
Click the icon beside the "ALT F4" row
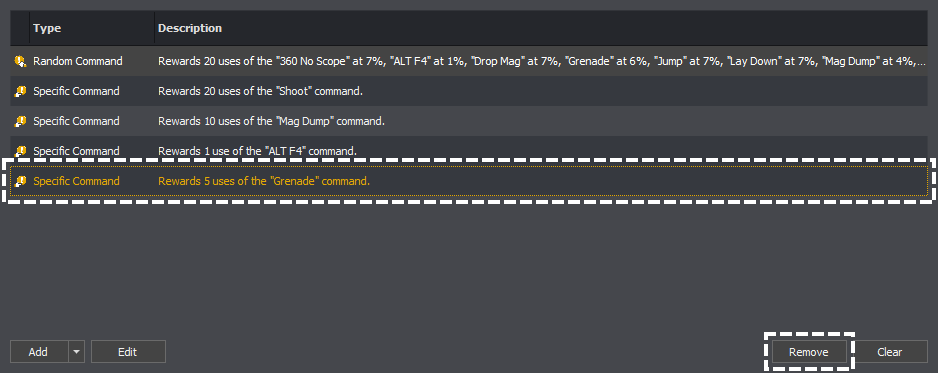click(20, 151)
